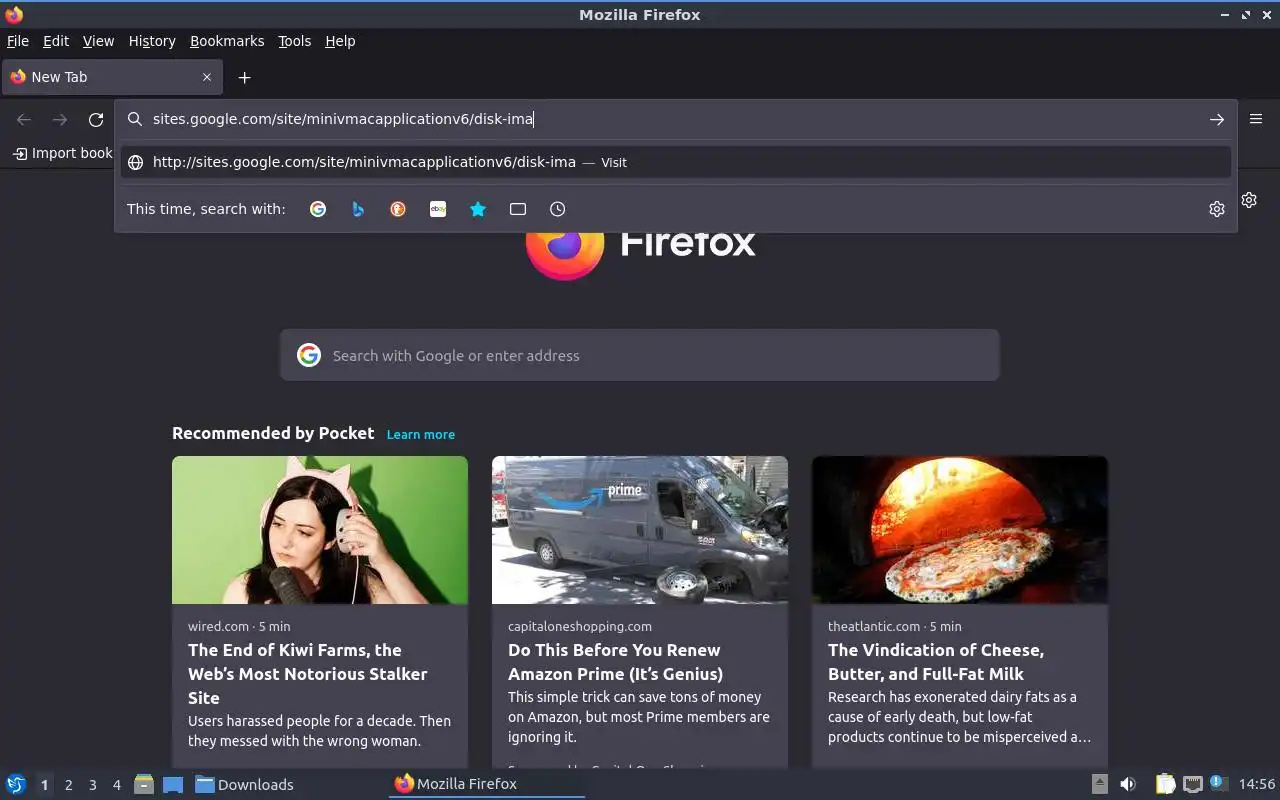This screenshot has width=1280, height=800.
Task: Search in Bookmarks star icon
Action: pos(478,209)
